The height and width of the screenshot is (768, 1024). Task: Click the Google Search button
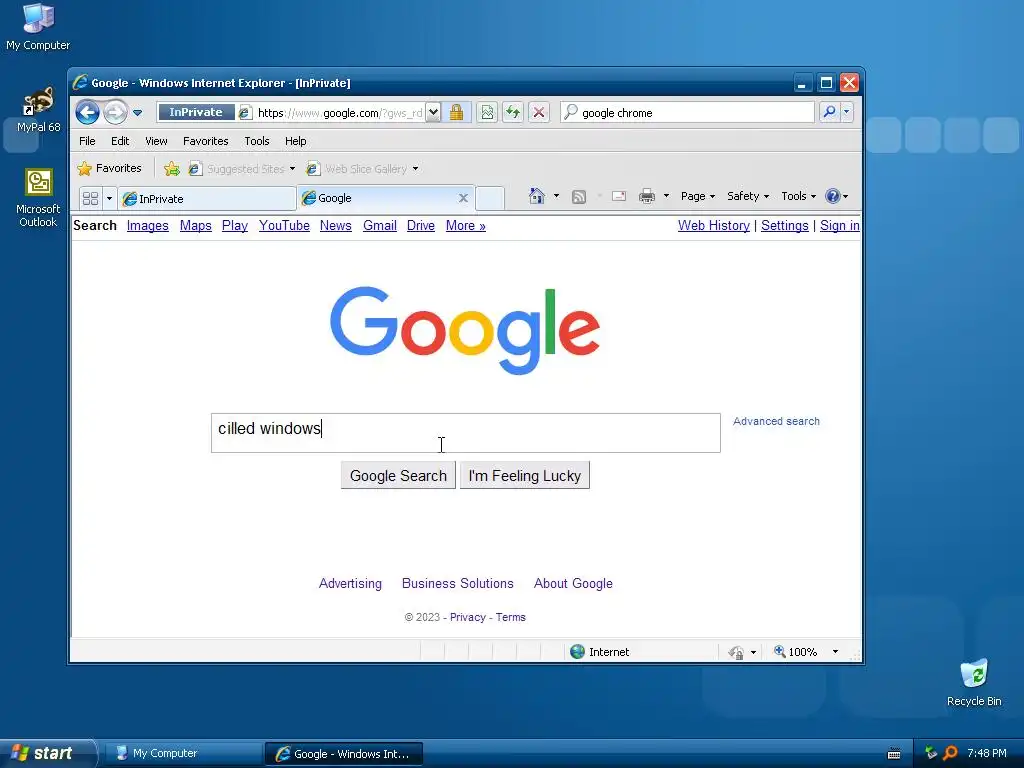(398, 475)
